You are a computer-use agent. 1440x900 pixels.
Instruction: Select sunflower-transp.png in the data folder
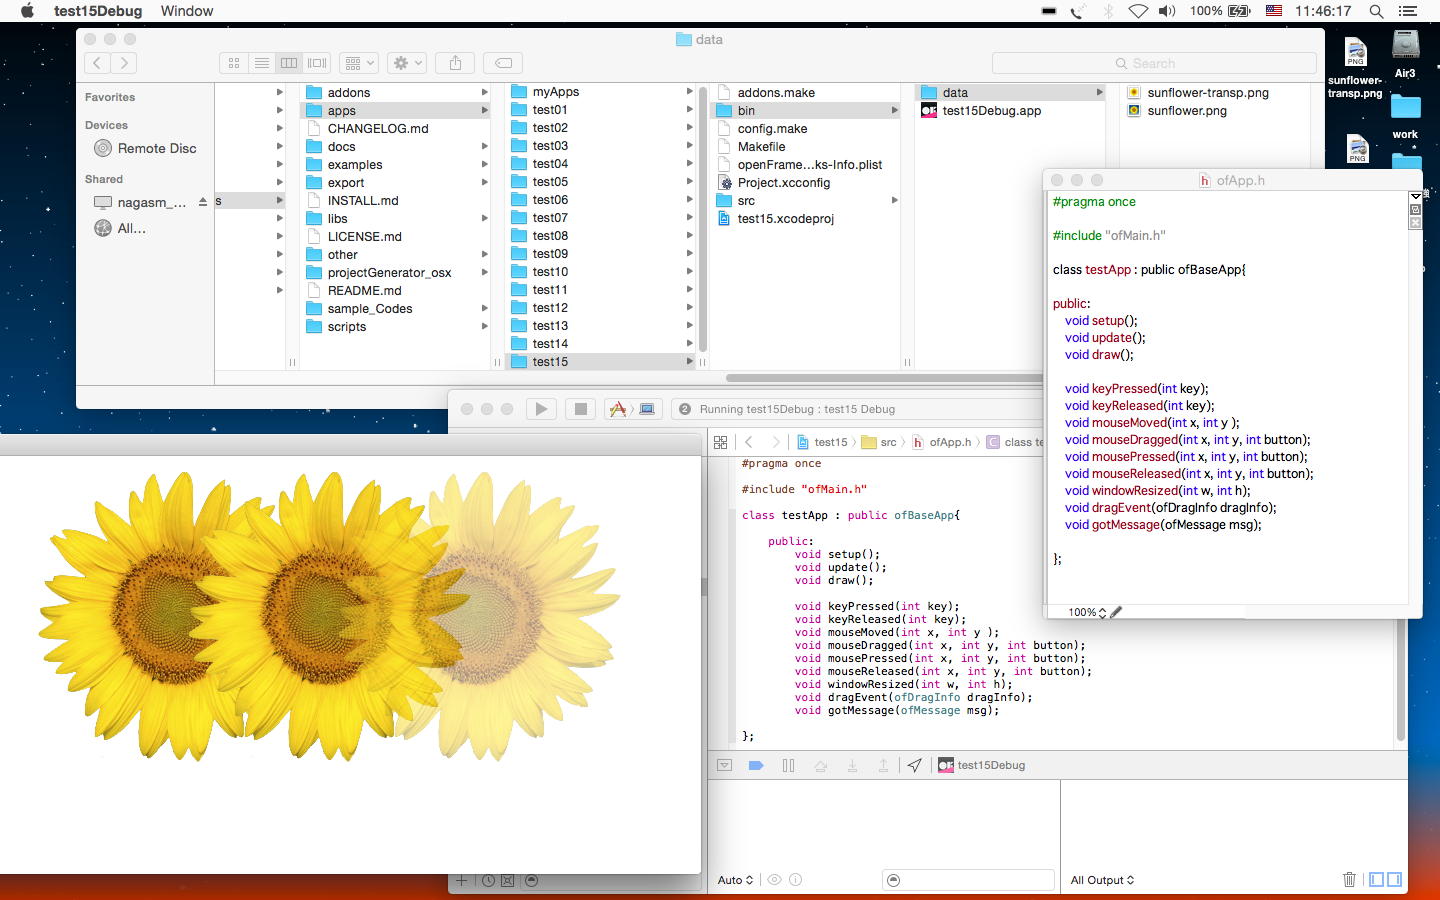tap(1207, 92)
